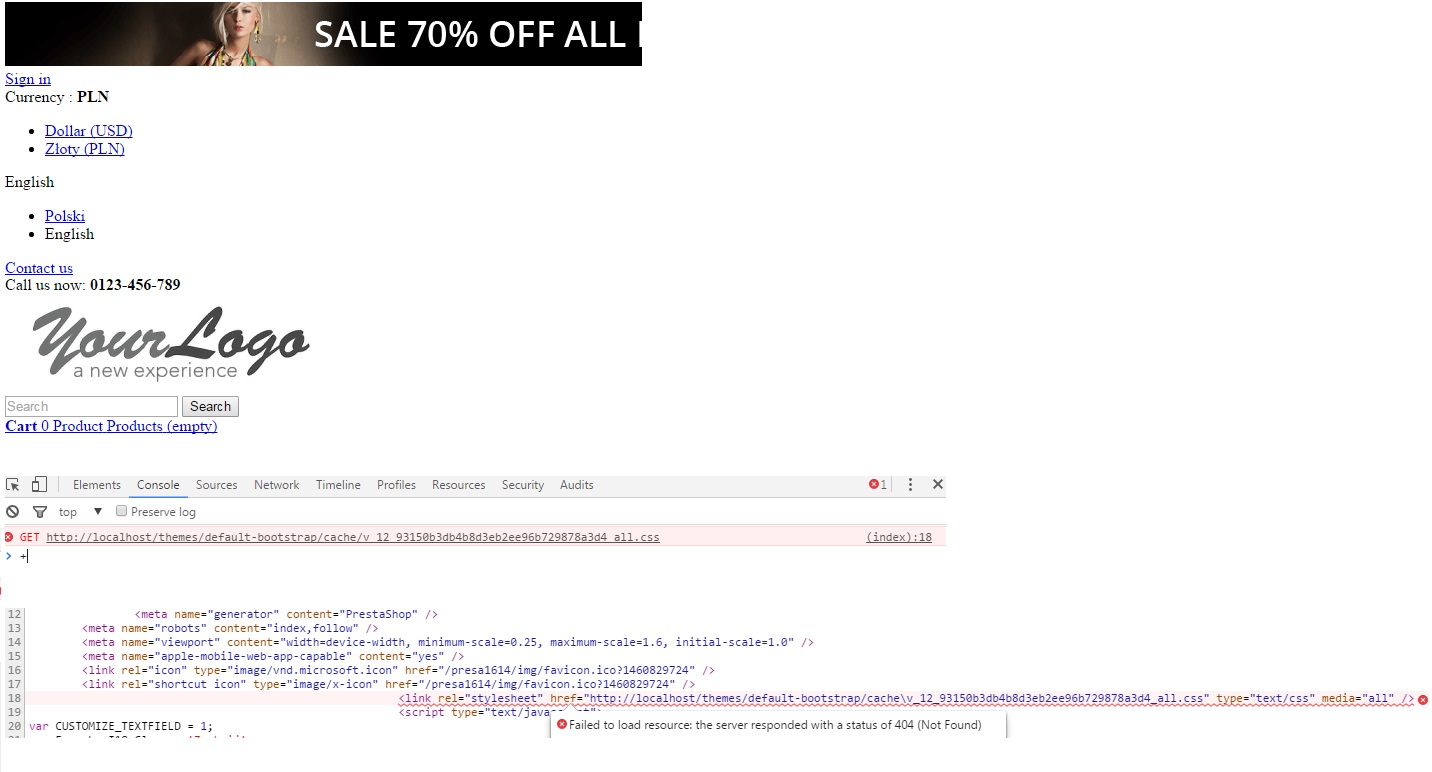Image resolution: width=1432 pixels, height=772 pixels.
Task: Focus the Search input field
Action: [x=91, y=406]
